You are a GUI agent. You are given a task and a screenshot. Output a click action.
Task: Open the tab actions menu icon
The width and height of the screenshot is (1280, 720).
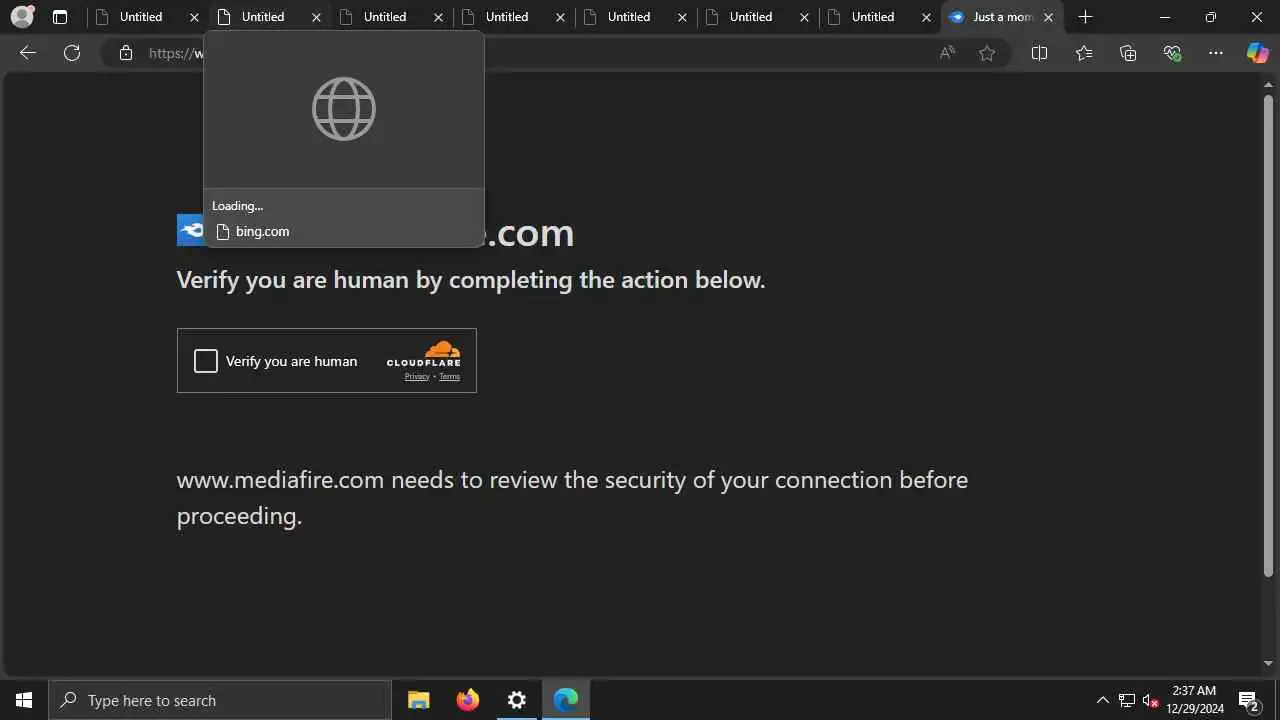(60, 17)
